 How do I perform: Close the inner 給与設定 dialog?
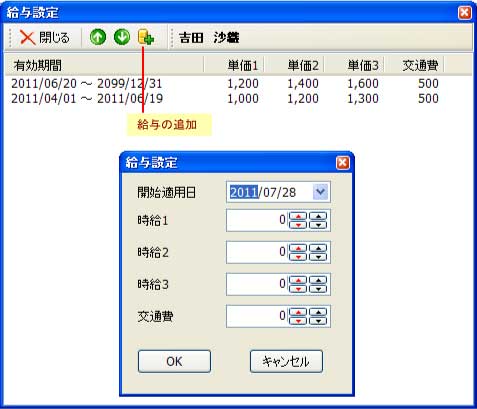[343, 163]
